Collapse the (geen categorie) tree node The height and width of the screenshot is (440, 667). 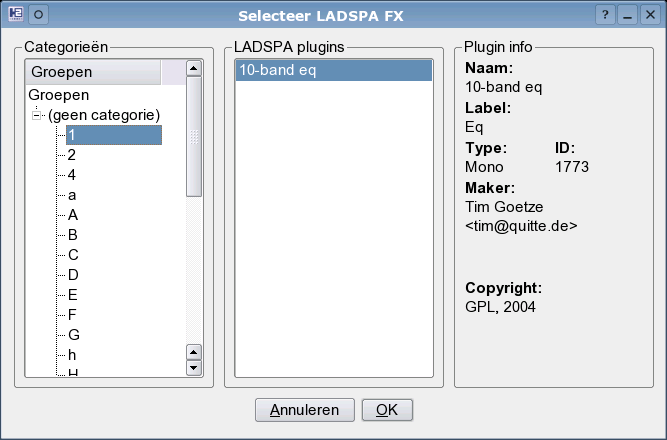coord(37,115)
